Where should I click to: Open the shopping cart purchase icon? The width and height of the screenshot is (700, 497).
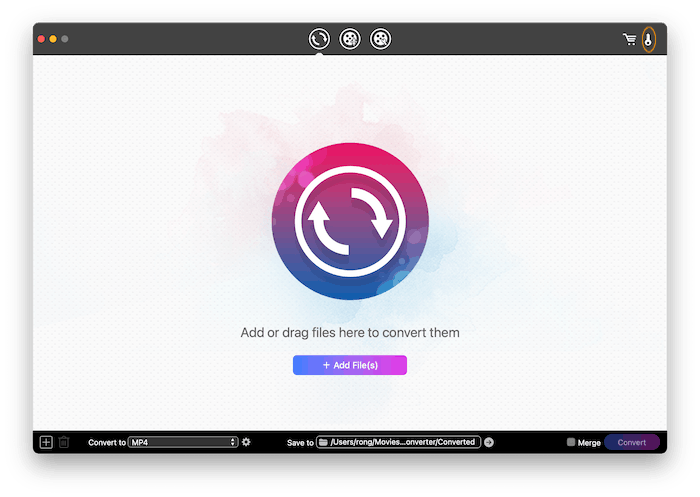(x=629, y=40)
